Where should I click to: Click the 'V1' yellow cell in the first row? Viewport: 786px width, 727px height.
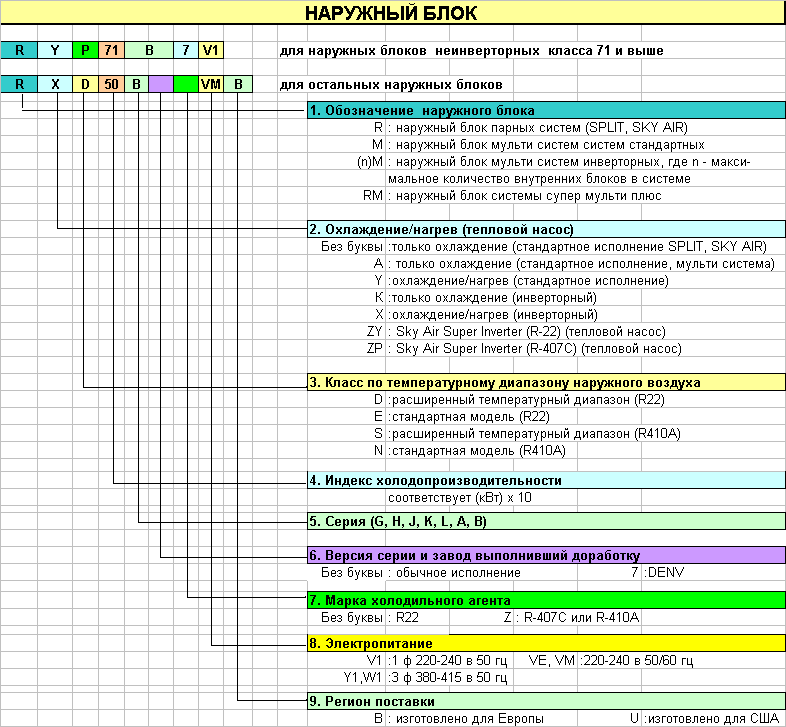[x=211, y=50]
